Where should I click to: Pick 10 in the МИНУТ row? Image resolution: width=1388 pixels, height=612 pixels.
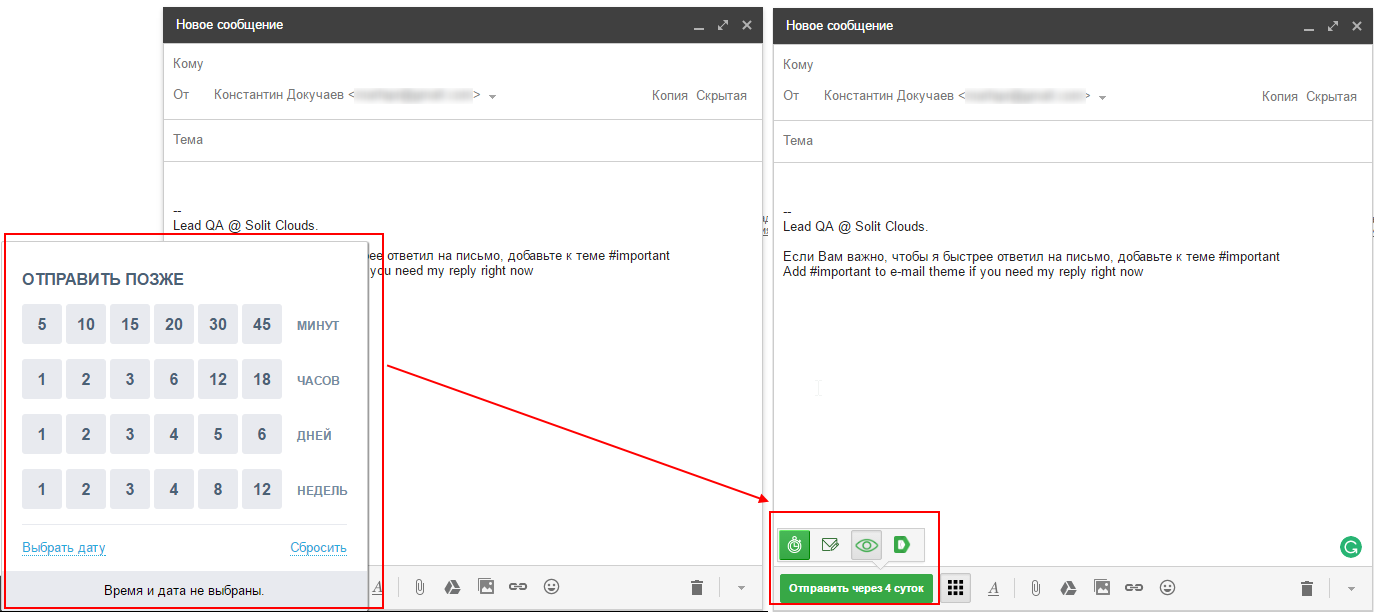(x=86, y=324)
